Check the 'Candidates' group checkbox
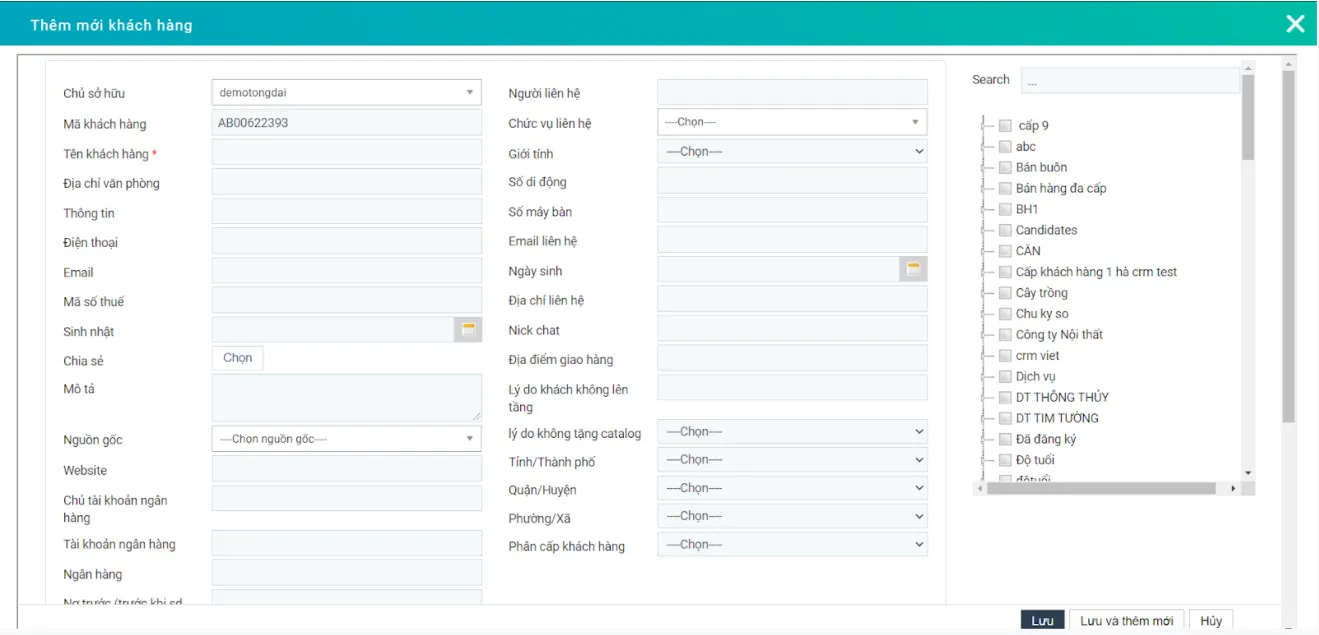The image size is (1319, 635). 1005,231
